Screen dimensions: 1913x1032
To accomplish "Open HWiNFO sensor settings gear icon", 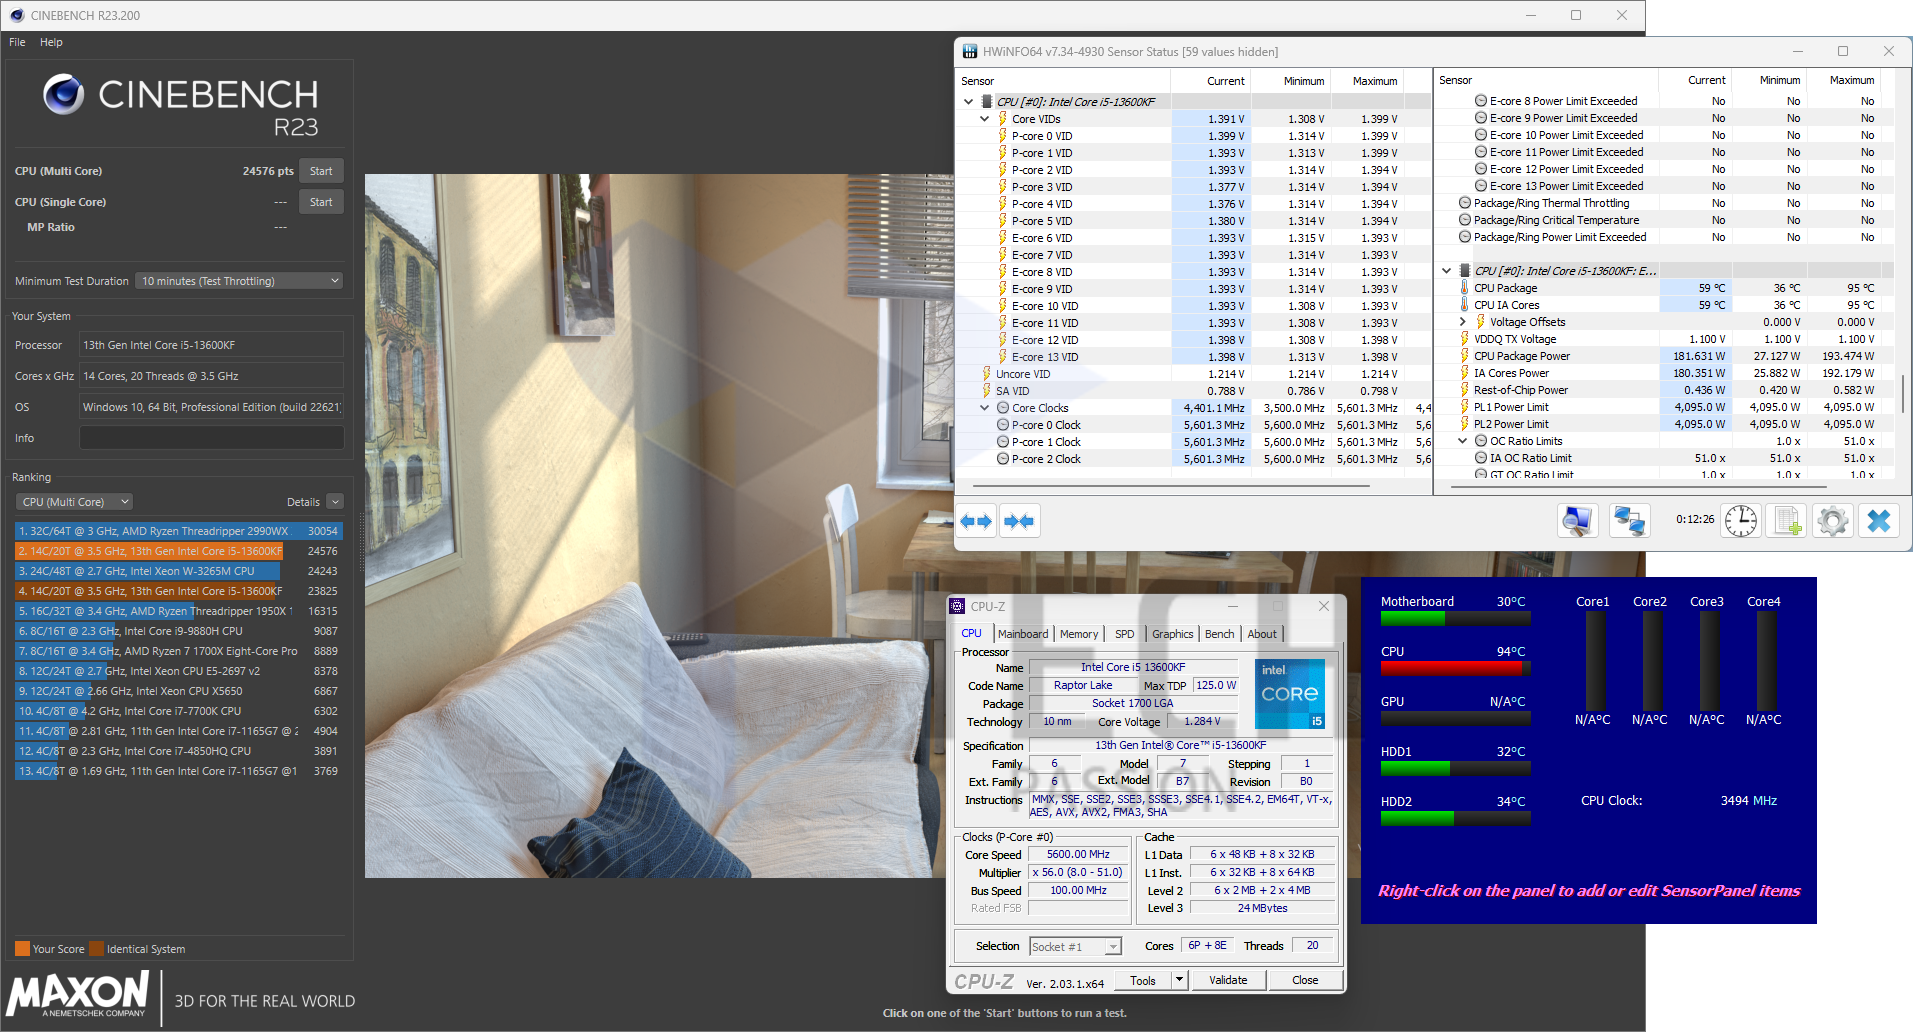I will 1832,521.
